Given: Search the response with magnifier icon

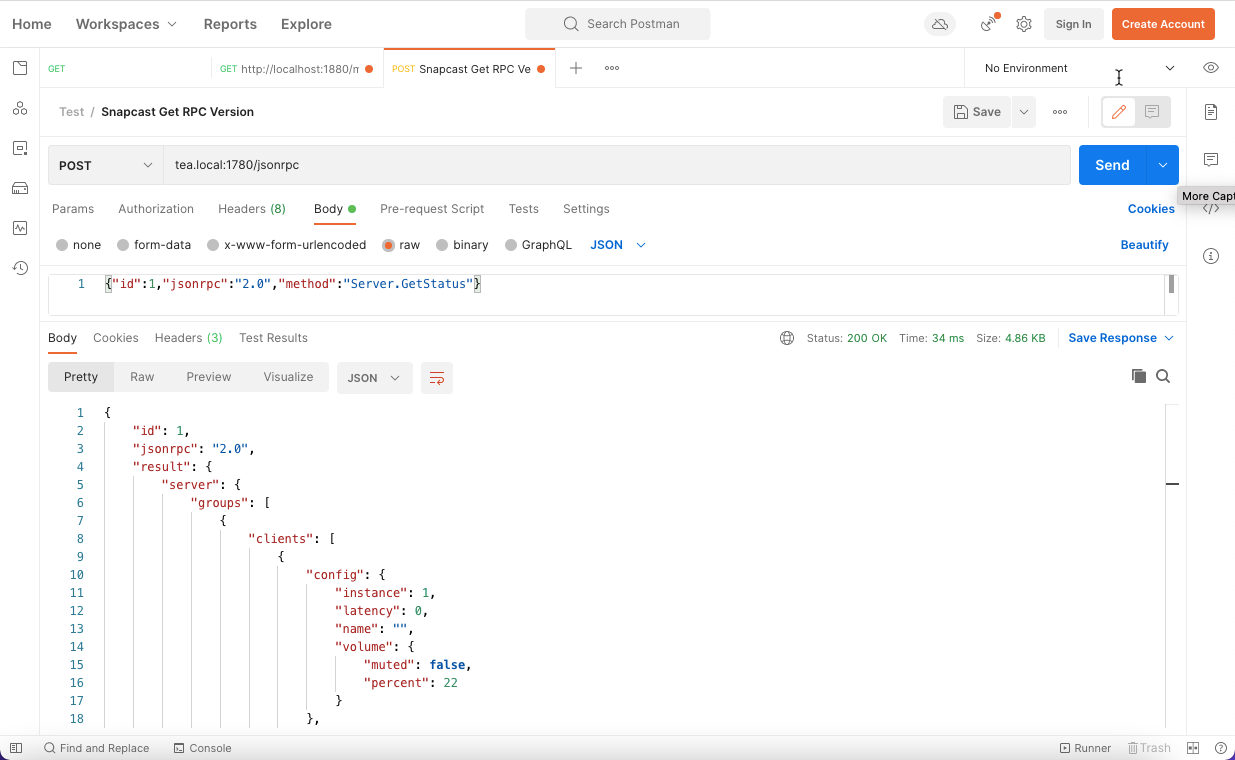Looking at the screenshot, I should click(1163, 377).
